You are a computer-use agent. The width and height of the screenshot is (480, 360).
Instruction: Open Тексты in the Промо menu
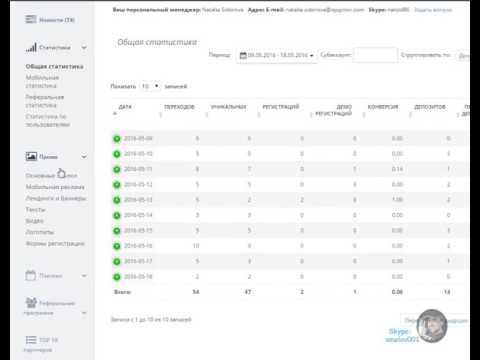35,210
